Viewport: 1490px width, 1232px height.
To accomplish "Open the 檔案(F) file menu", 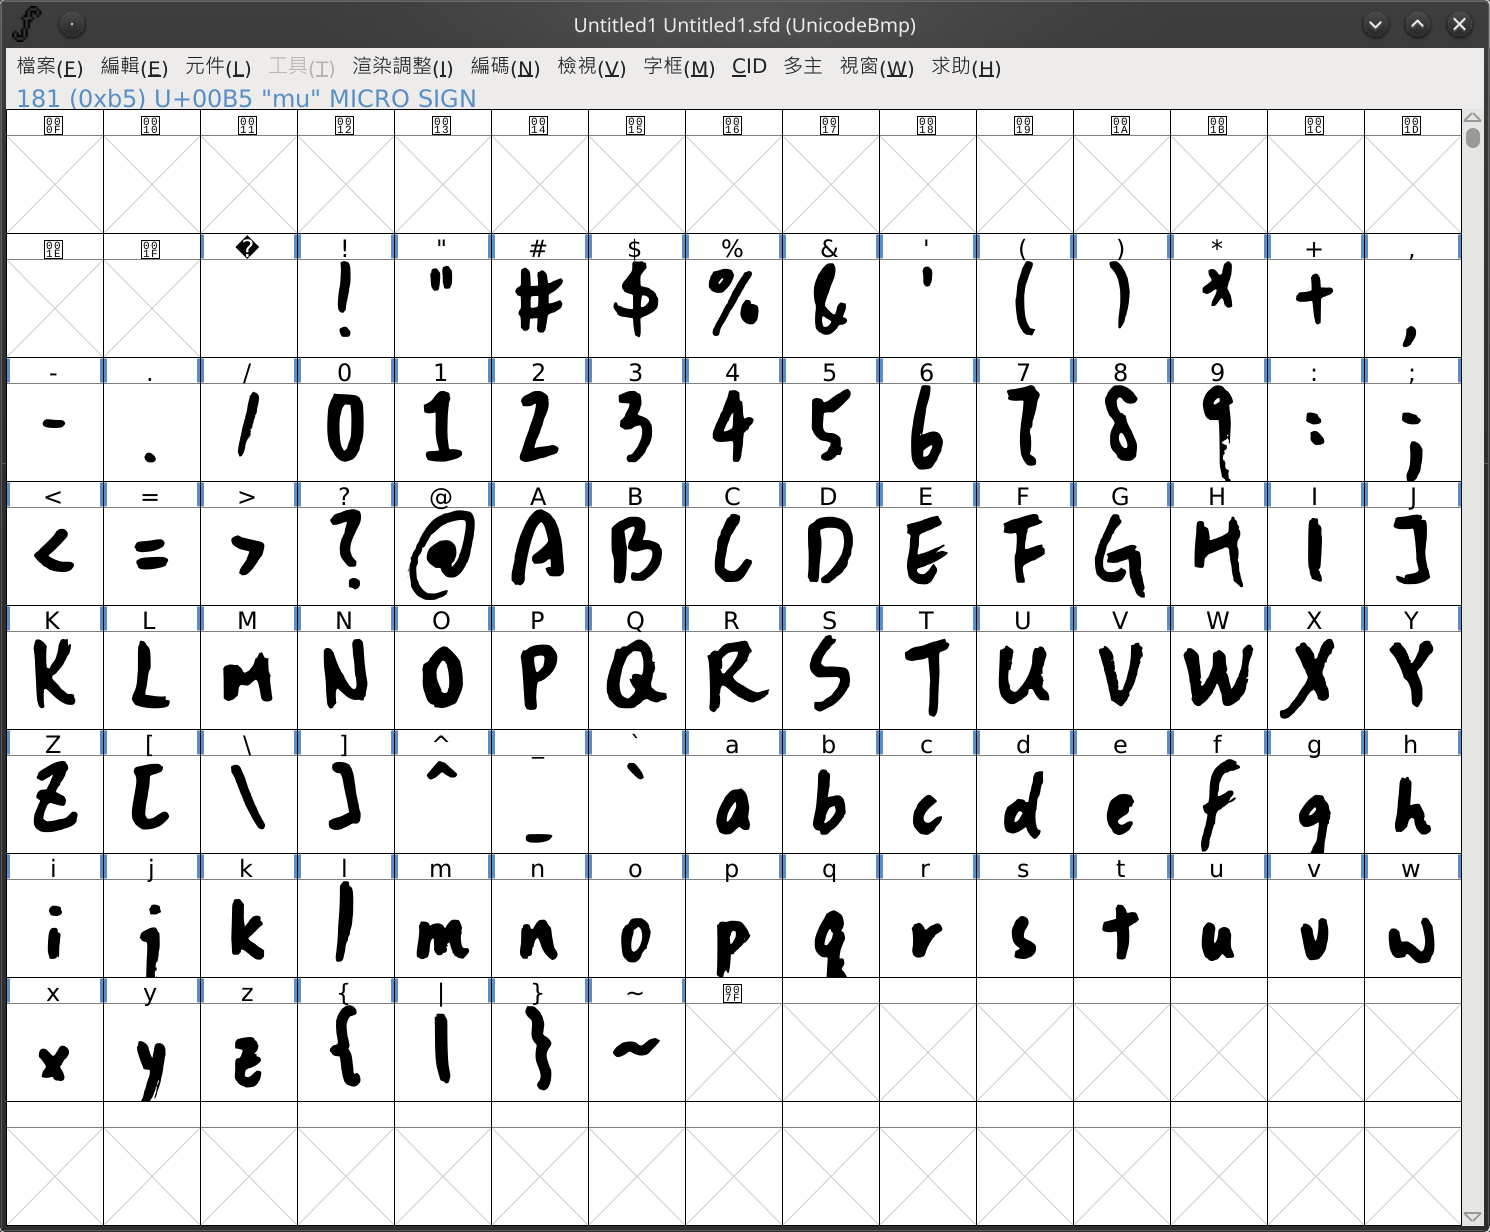I will tap(50, 67).
